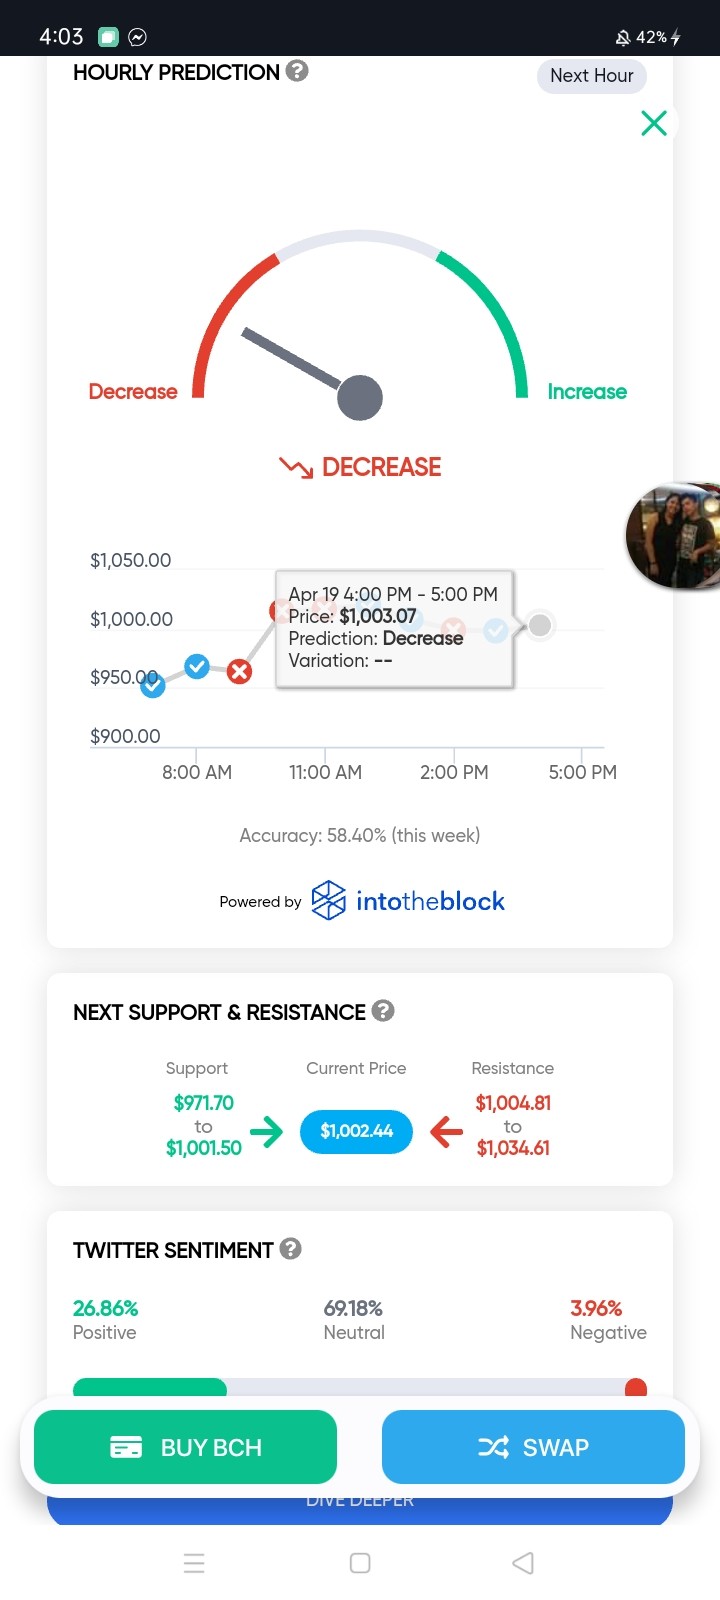Open Twitter Sentiment help icon
720x1600 pixels.
(291, 1249)
